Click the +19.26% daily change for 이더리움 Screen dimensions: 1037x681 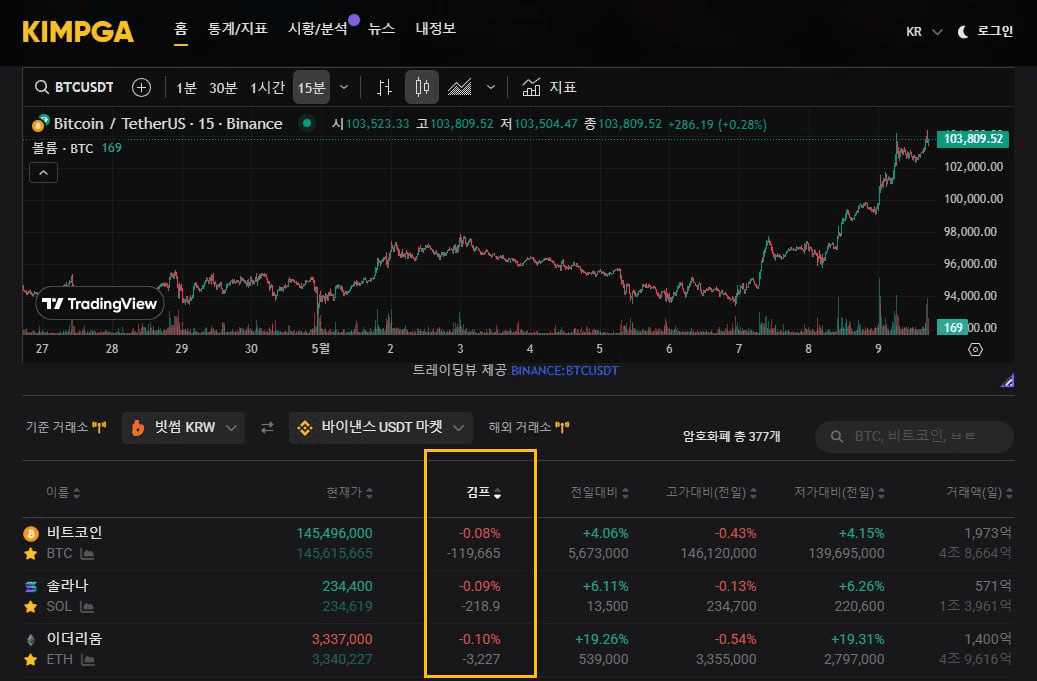pyautogui.click(x=601, y=639)
